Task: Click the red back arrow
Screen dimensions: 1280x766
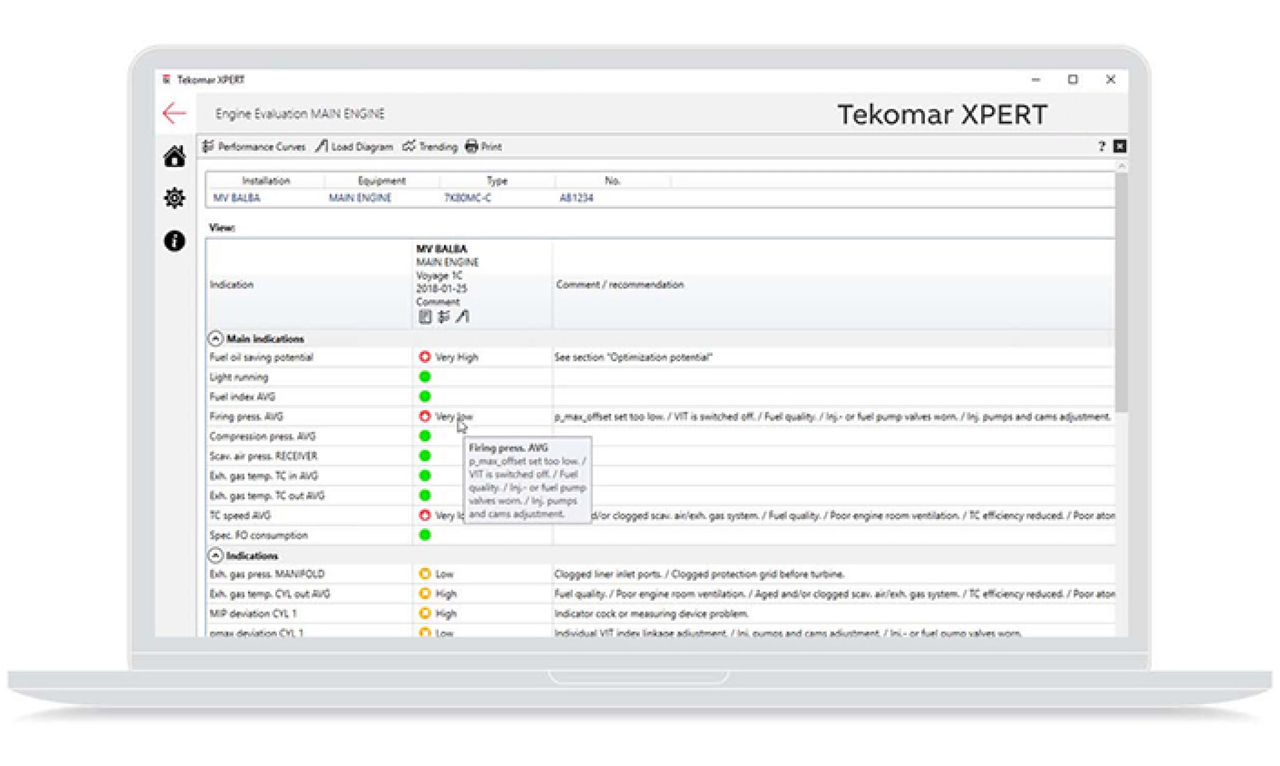Action: (174, 114)
